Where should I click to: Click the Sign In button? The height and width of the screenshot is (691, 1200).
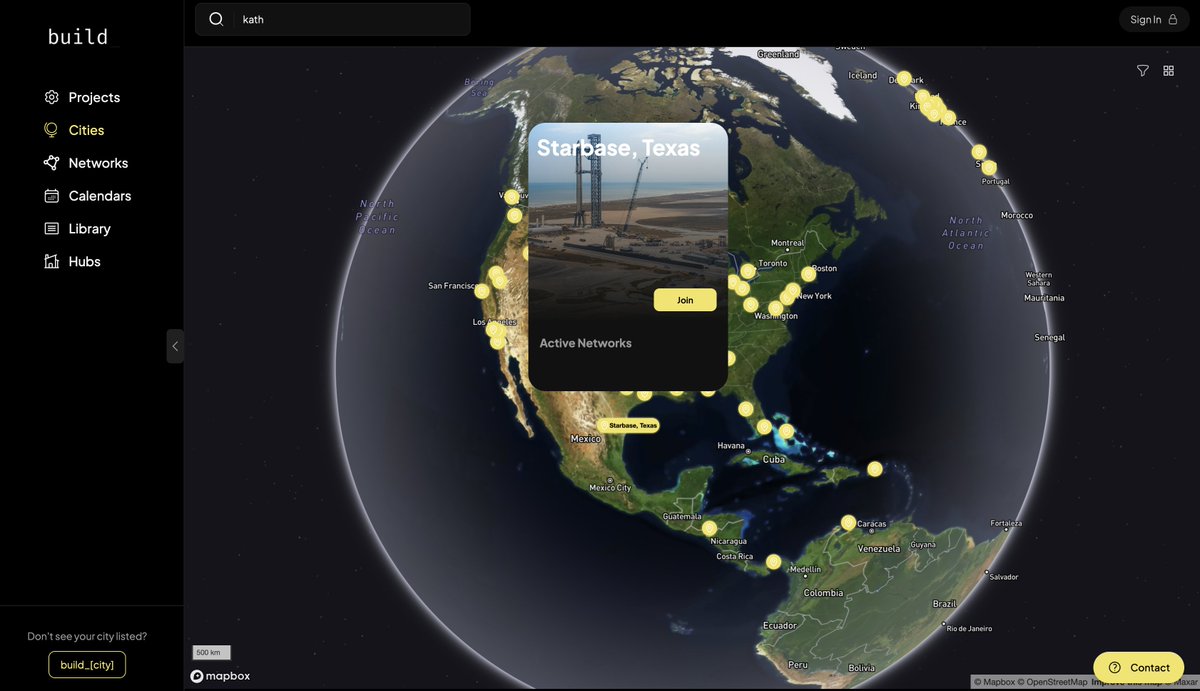point(1154,19)
